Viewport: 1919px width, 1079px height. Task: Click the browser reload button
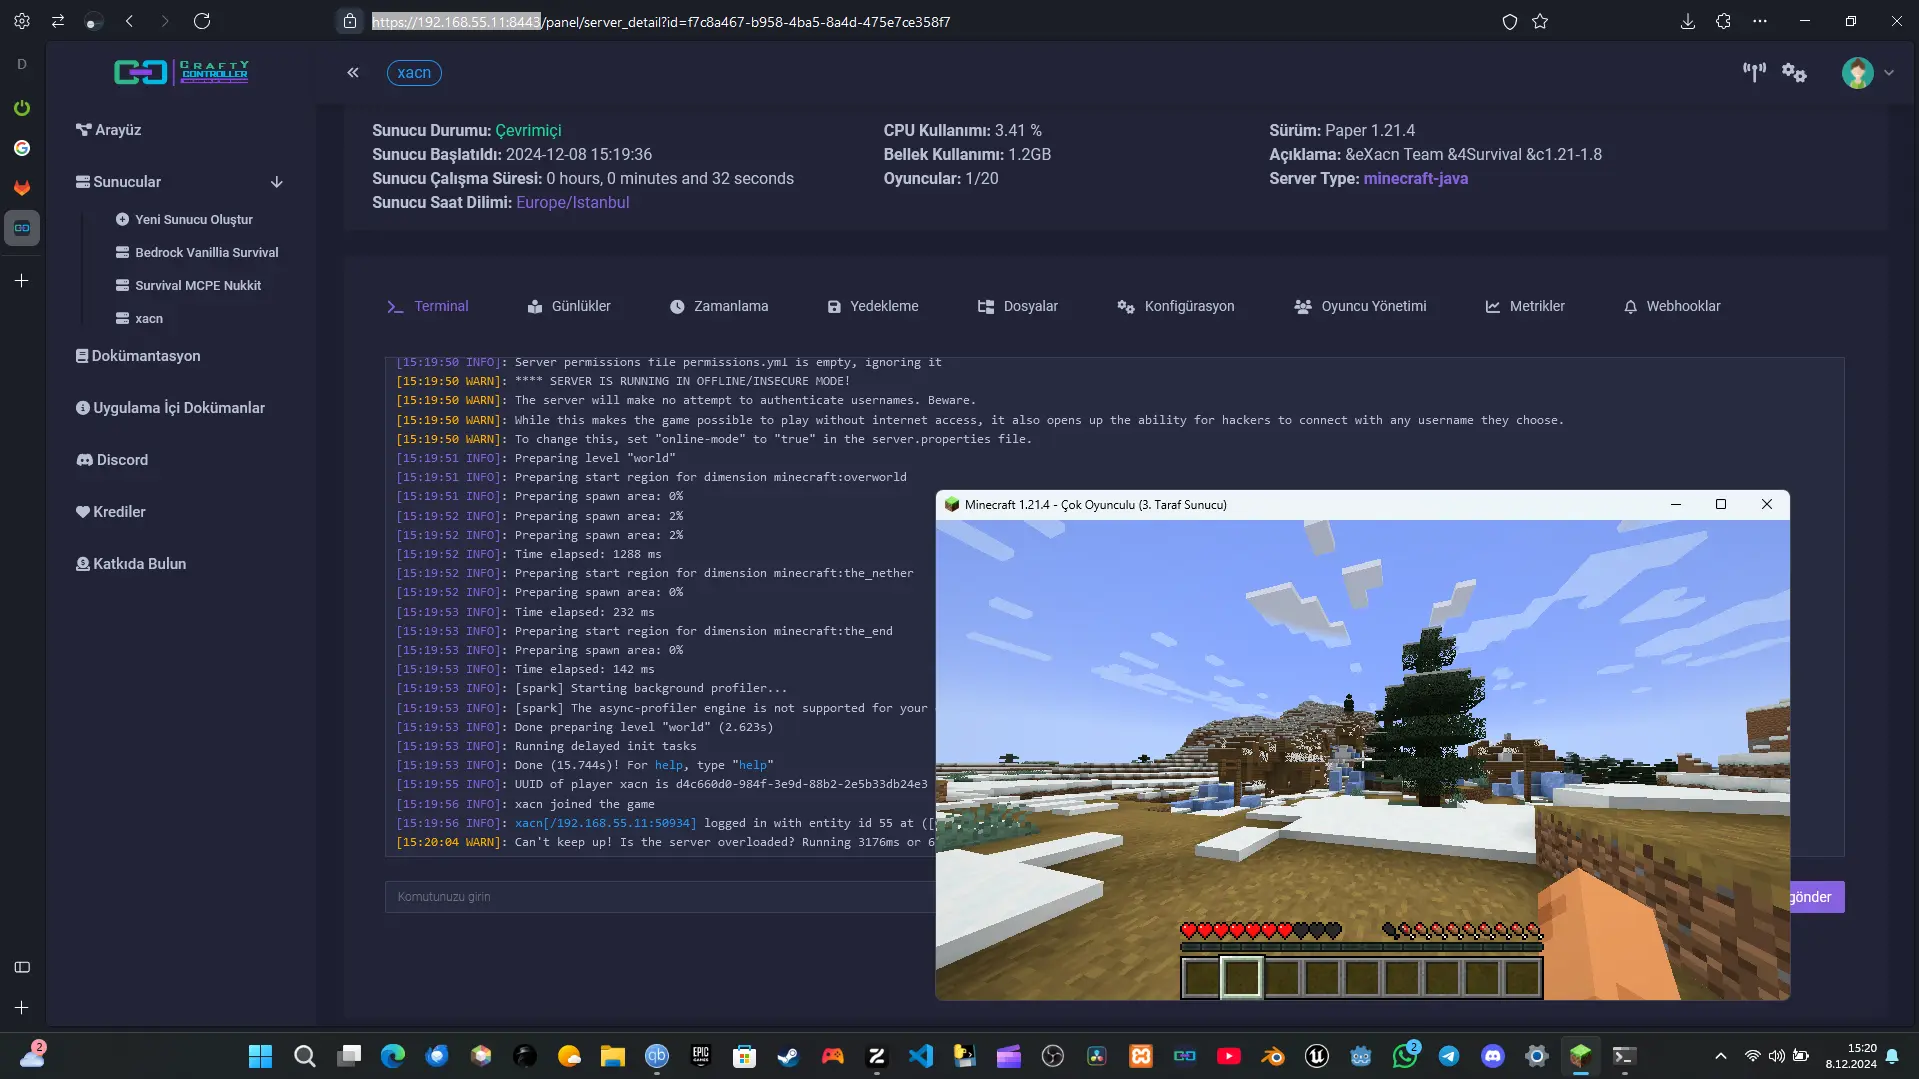tap(202, 21)
